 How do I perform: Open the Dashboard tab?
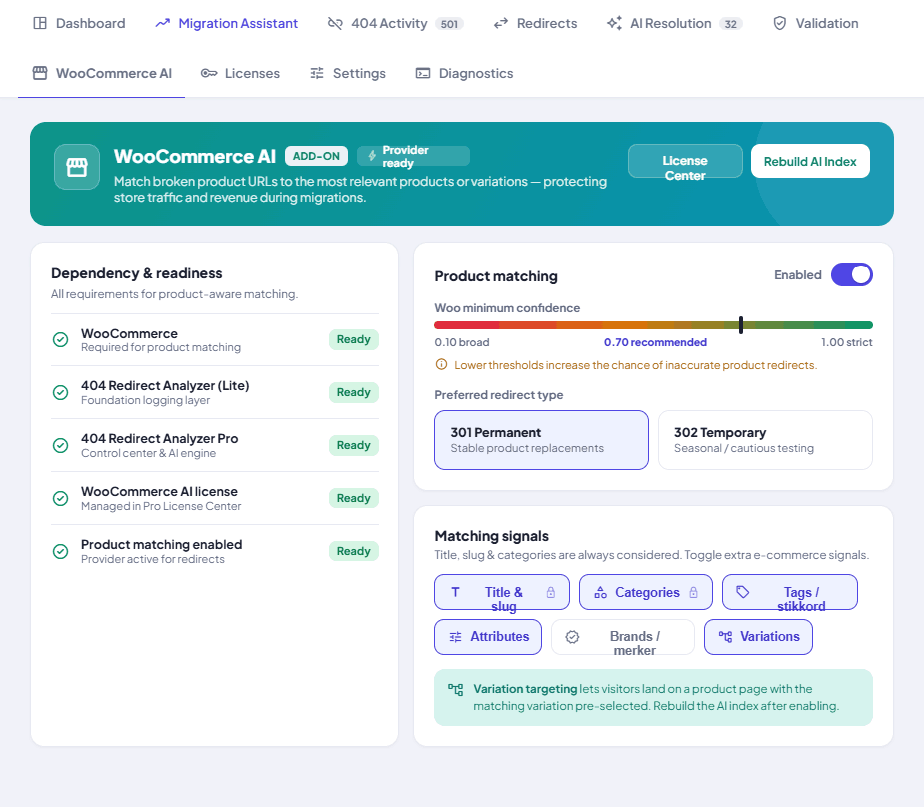point(80,24)
